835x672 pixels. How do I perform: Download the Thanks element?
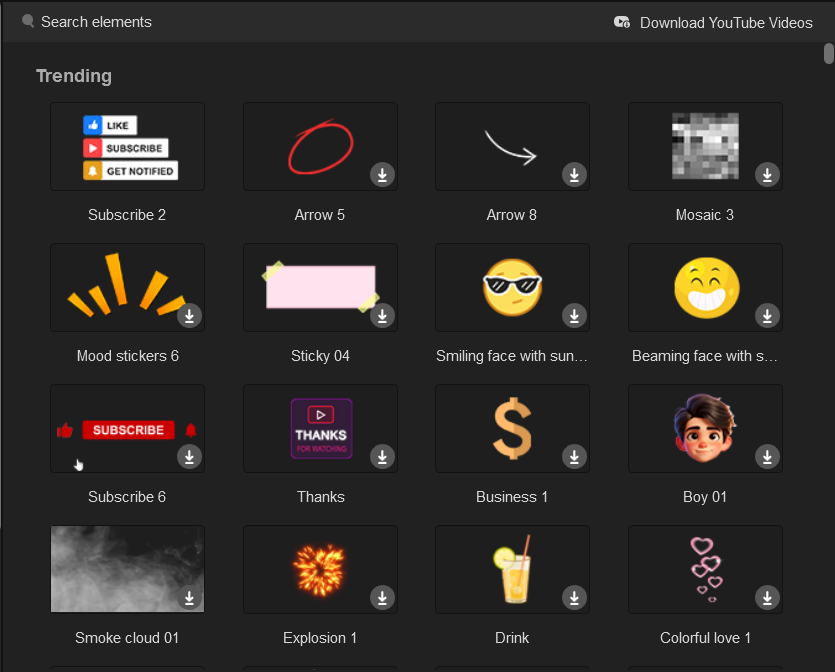382,457
